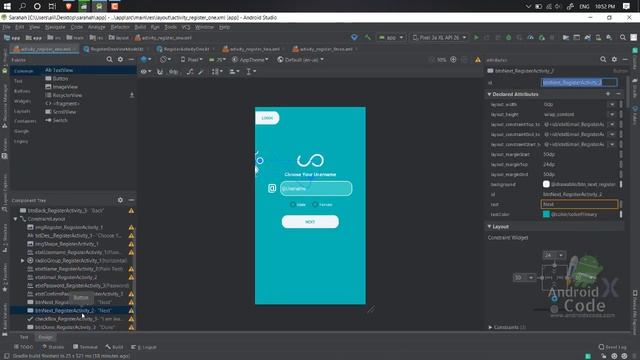Select the Male radio button in preview

point(293,204)
